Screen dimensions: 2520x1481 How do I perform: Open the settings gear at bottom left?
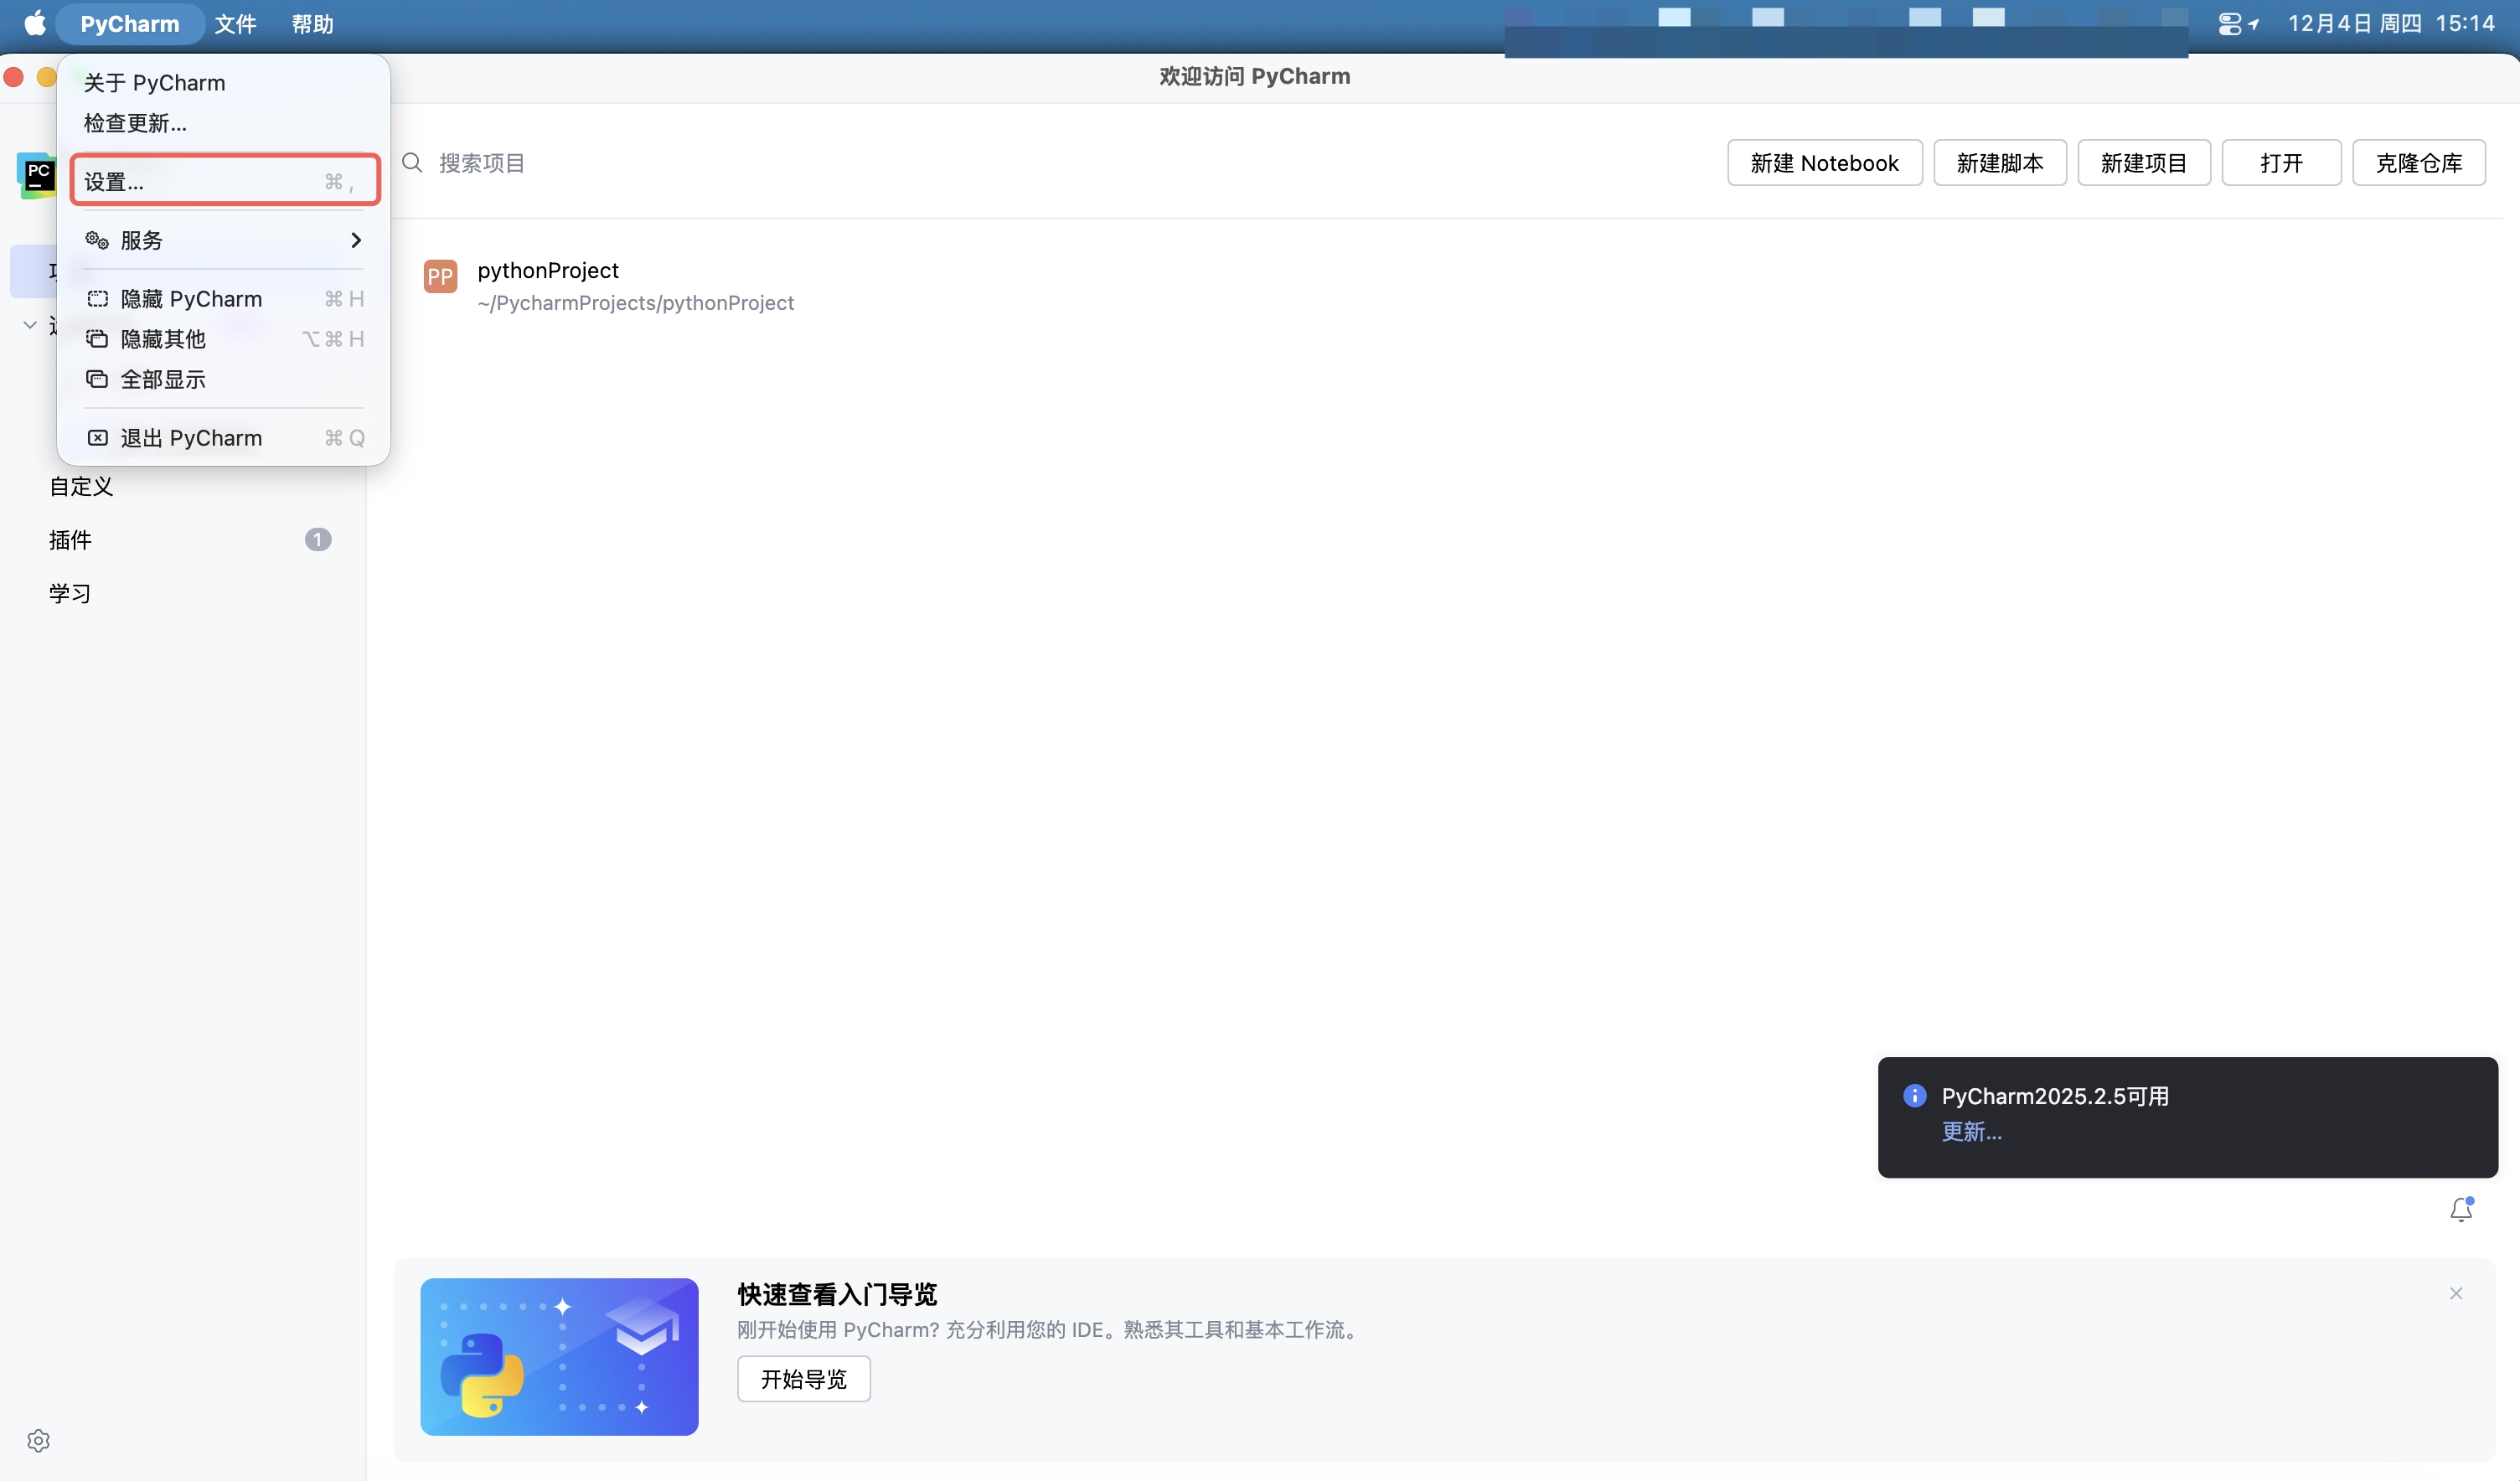click(x=38, y=1440)
